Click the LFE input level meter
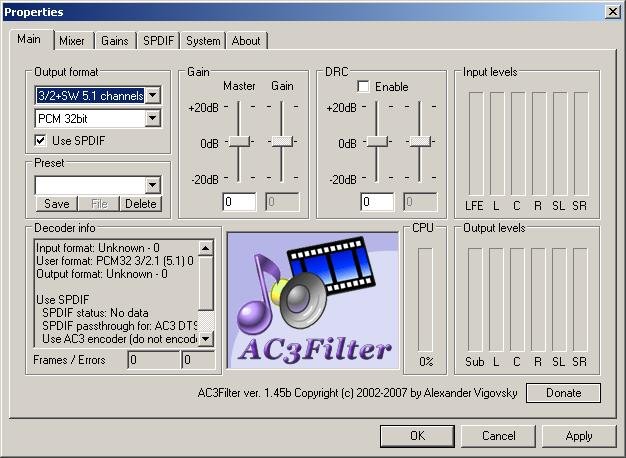This screenshot has height=458, width=626. [x=476, y=144]
